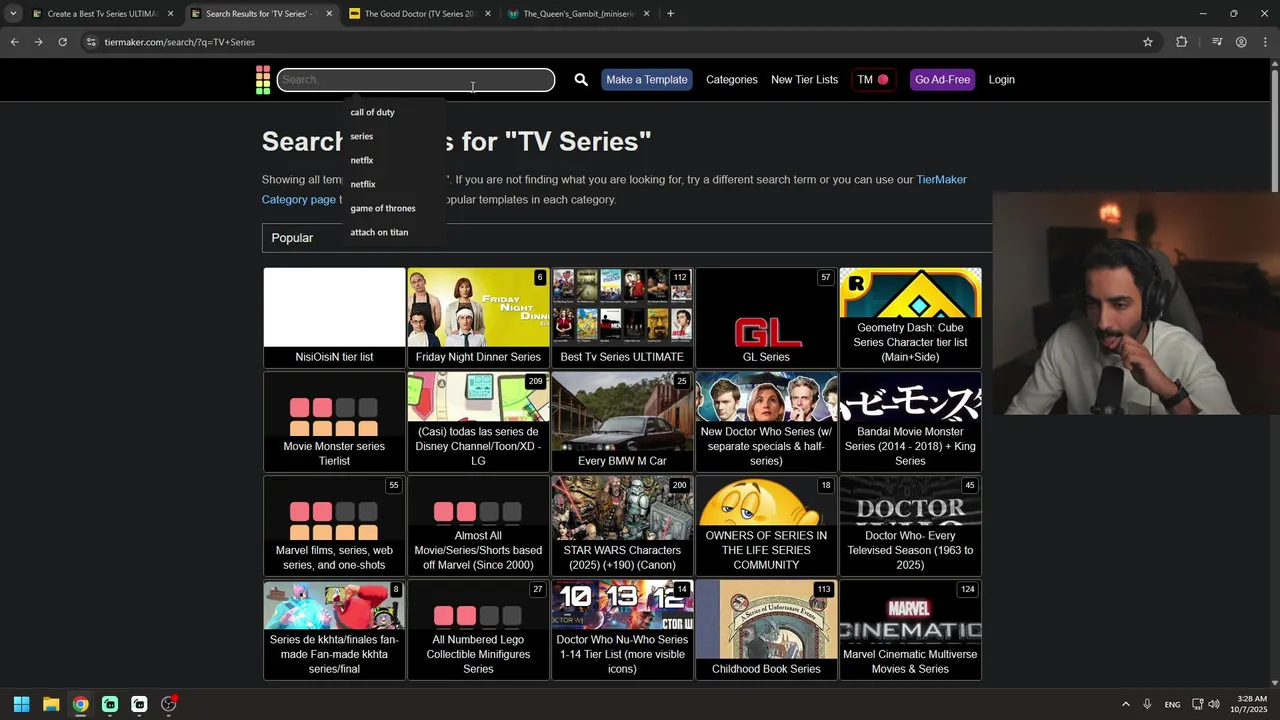The width and height of the screenshot is (1280, 720).
Task: Click the browser address bar URL
Action: click(x=180, y=42)
